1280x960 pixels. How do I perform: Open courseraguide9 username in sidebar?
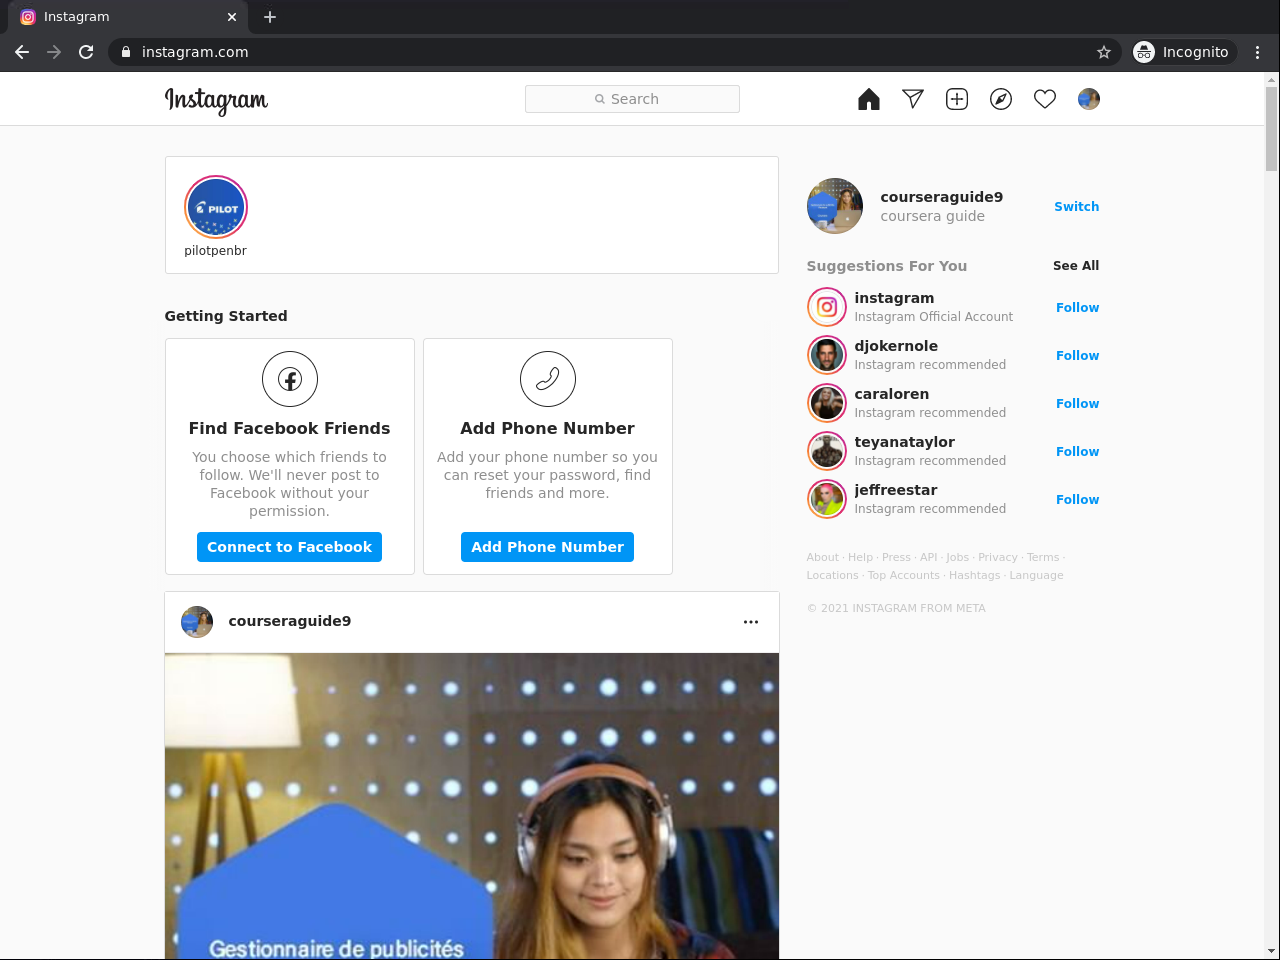click(942, 197)
